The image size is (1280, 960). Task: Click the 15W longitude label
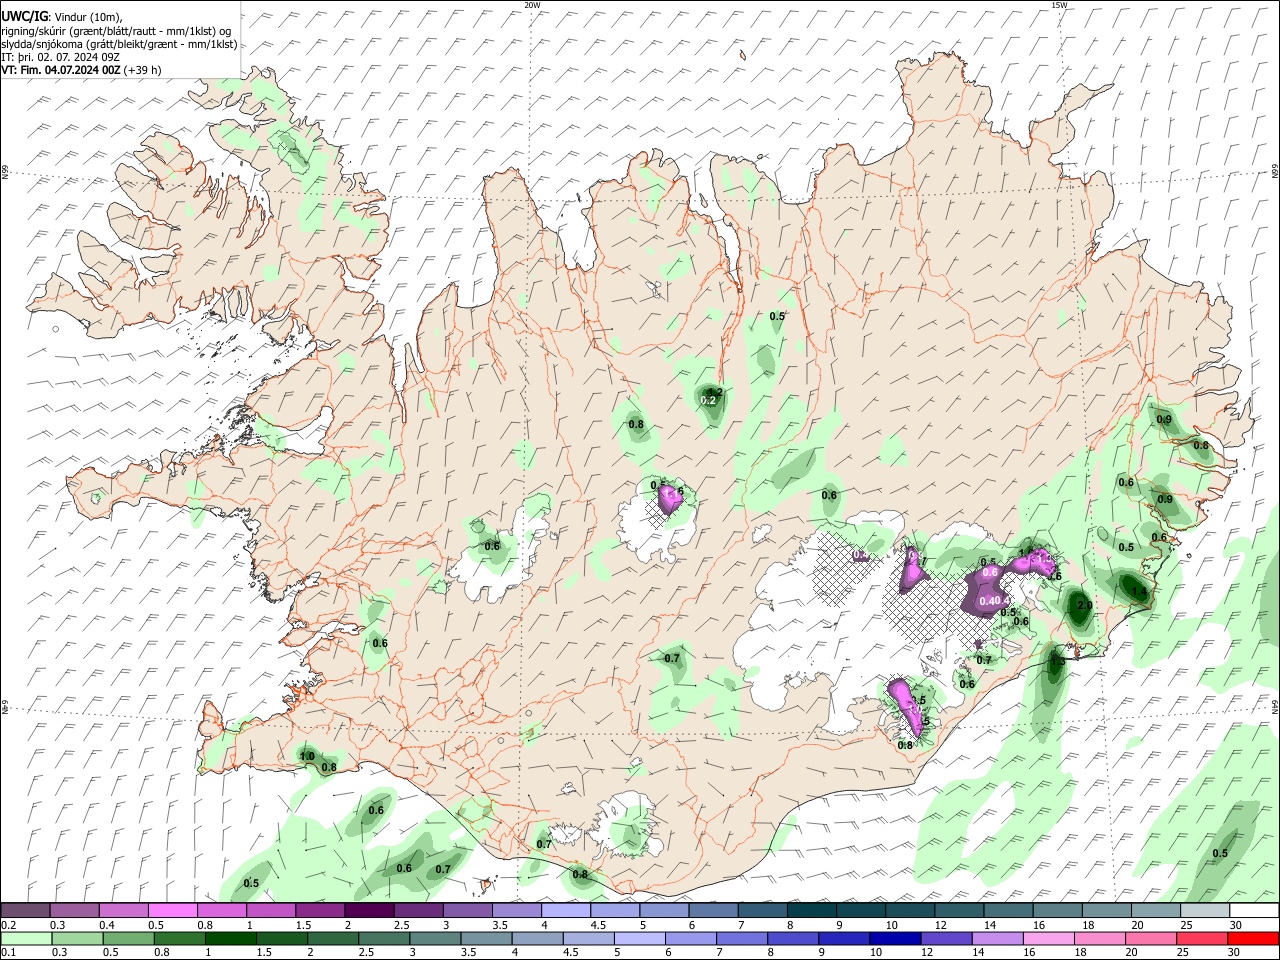(x=1059, y=5)
